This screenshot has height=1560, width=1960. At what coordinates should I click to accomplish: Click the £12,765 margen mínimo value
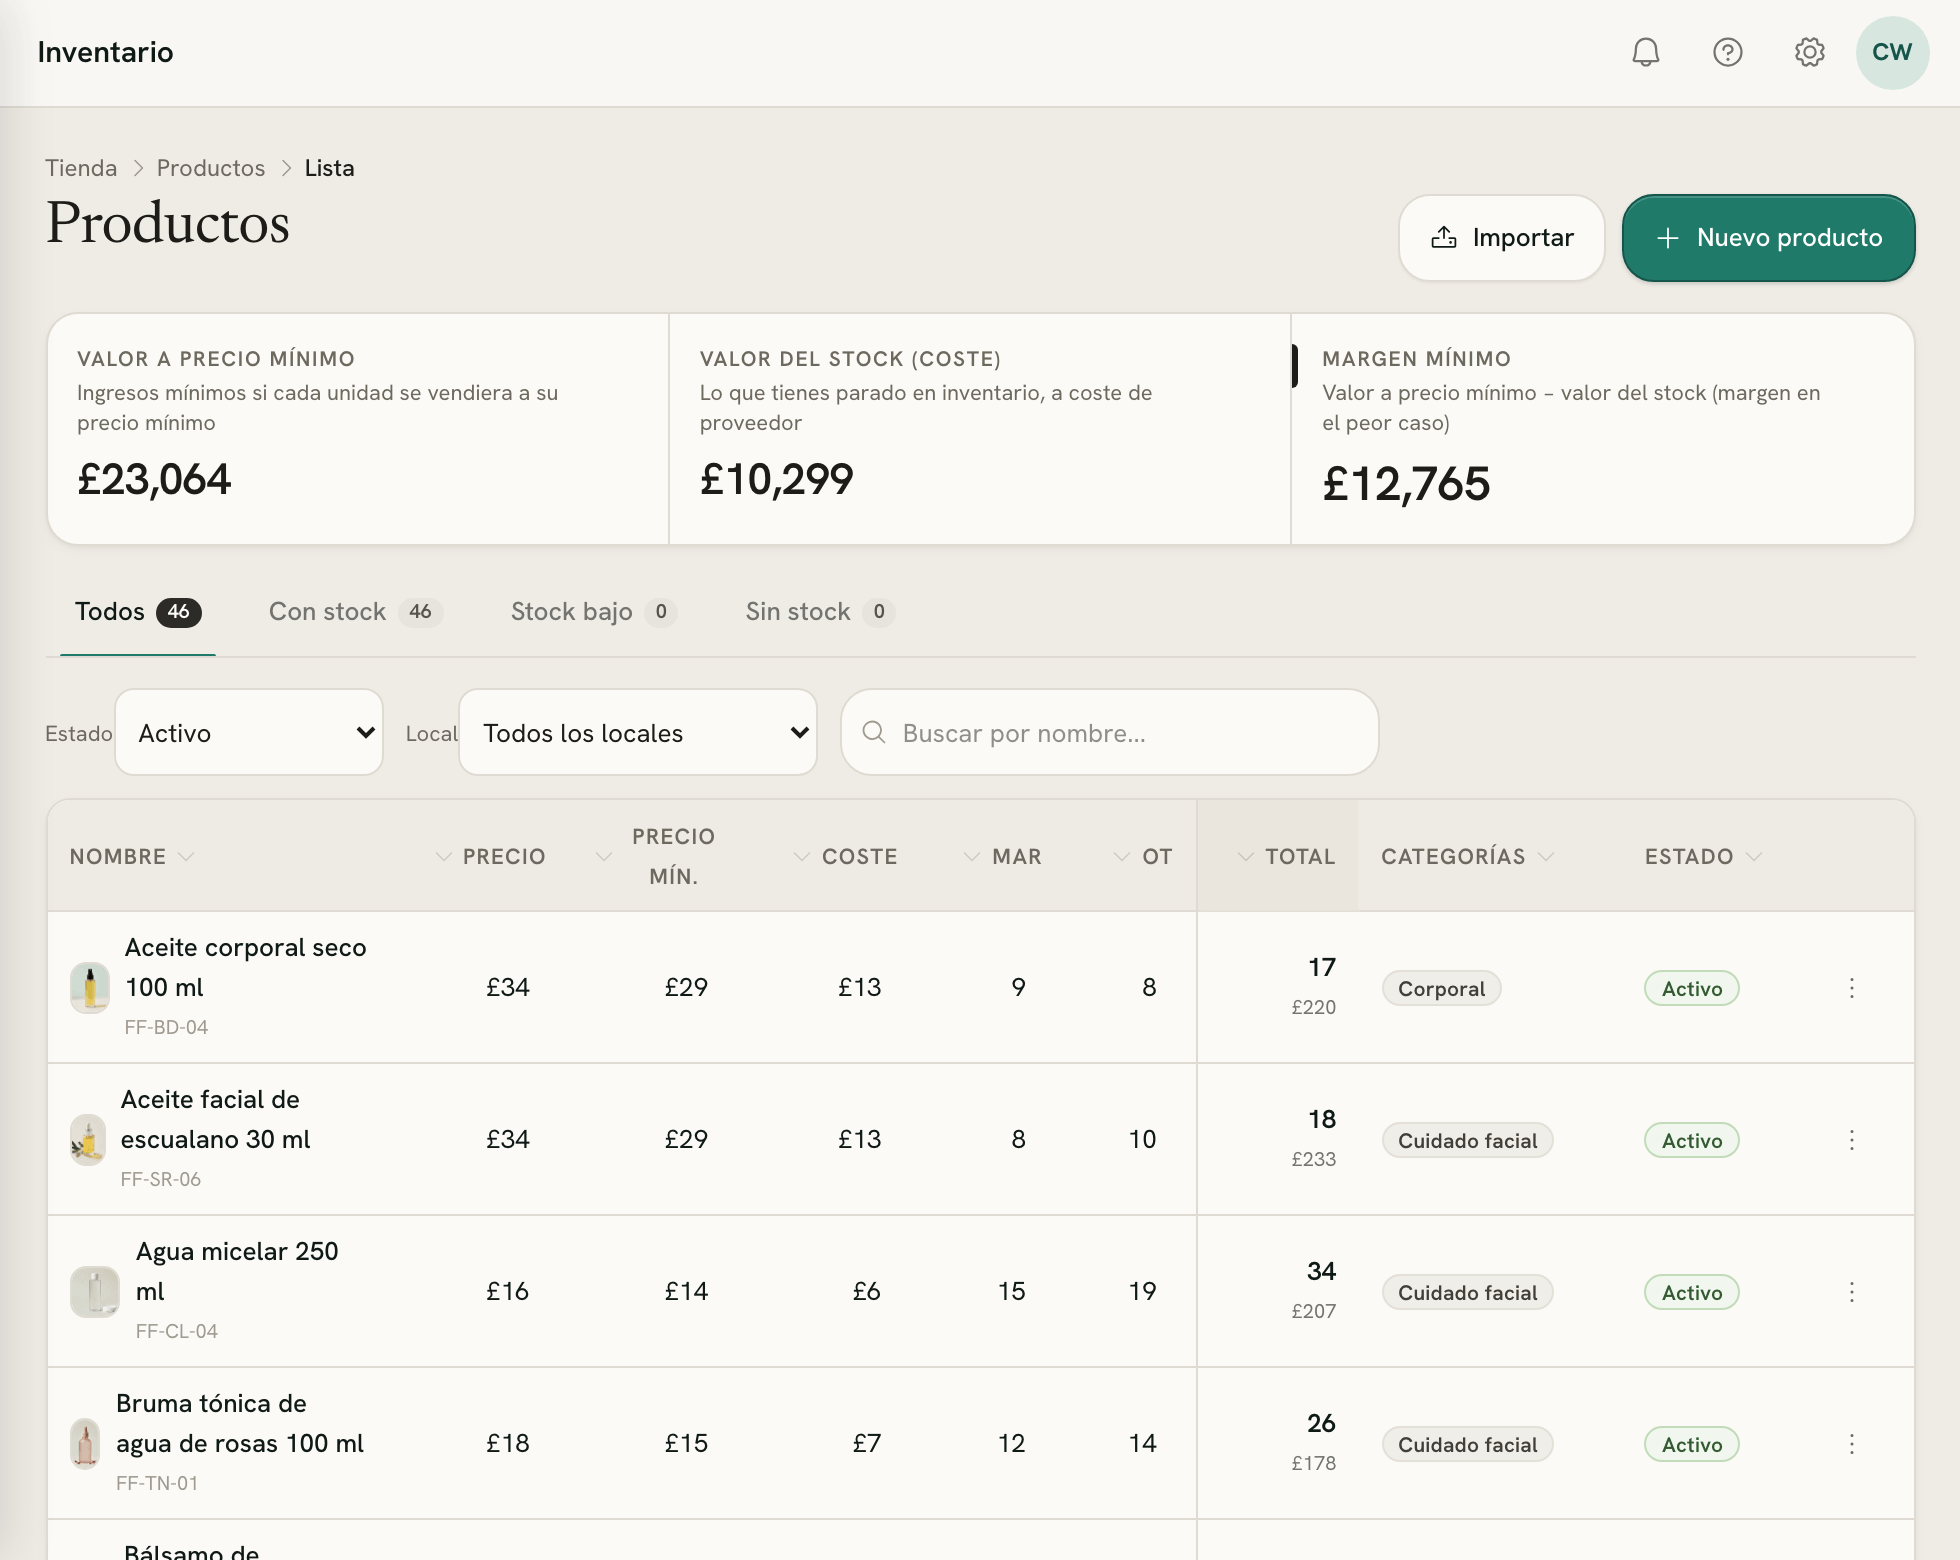[x=1406, y=485]
